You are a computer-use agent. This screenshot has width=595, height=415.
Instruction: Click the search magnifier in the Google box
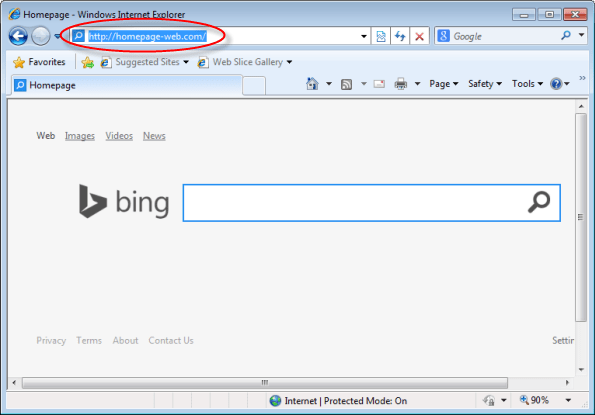566,36
